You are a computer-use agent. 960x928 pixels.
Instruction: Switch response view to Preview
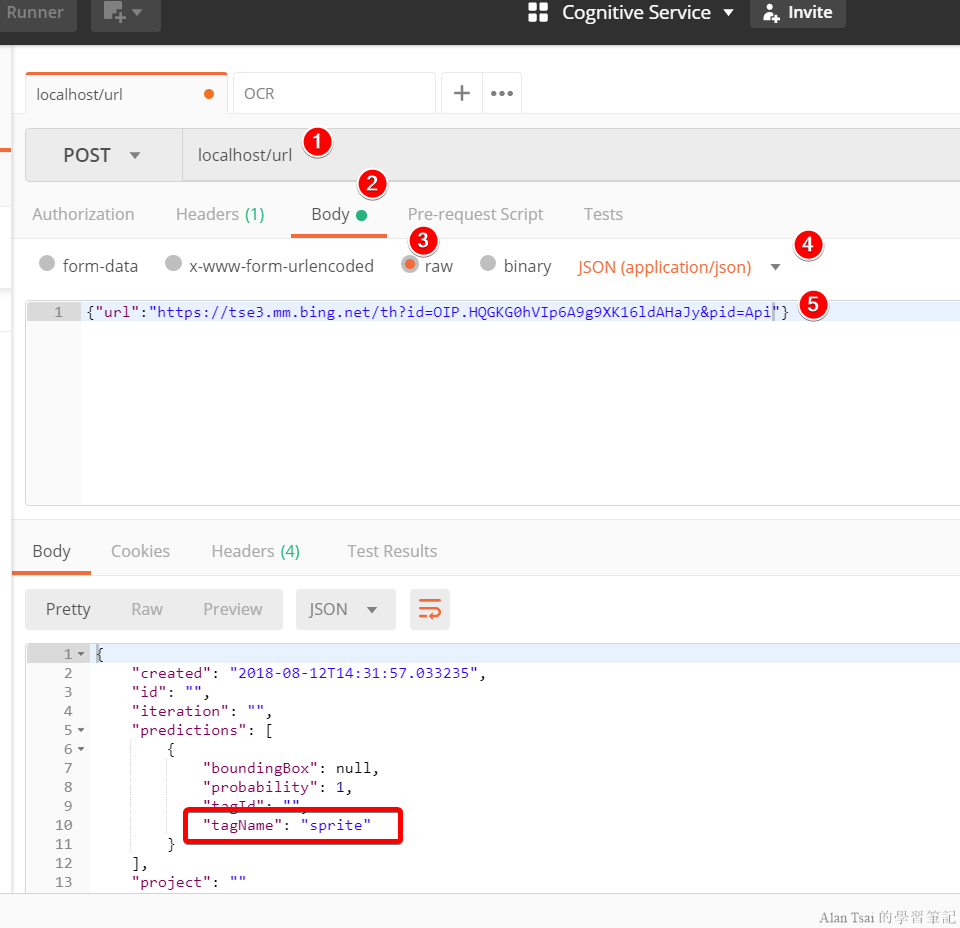(x=233, y=609)
